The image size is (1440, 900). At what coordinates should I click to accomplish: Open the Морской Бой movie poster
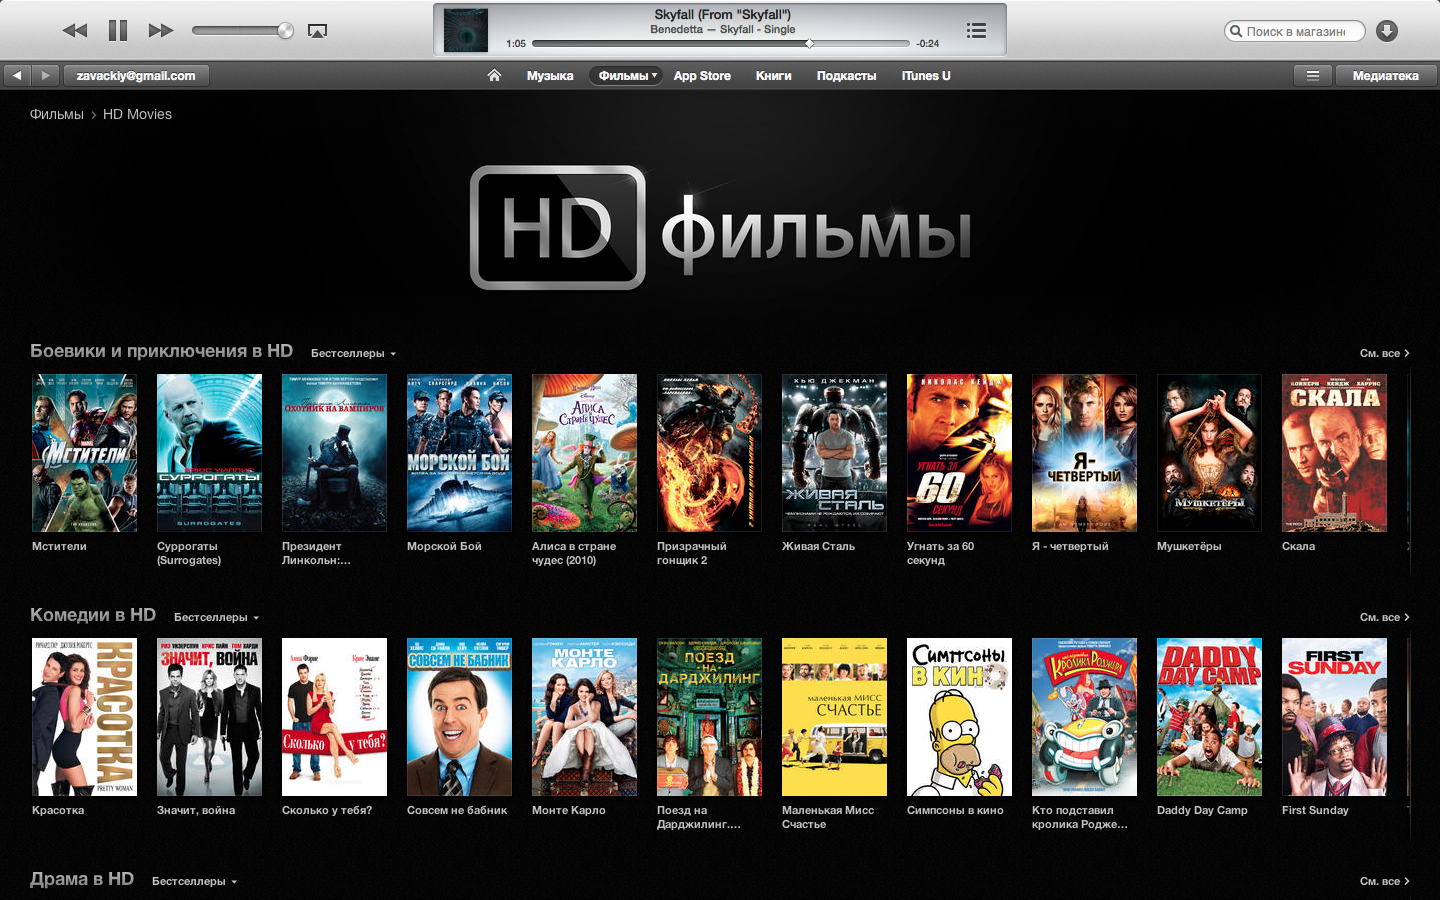click(459, 453)
